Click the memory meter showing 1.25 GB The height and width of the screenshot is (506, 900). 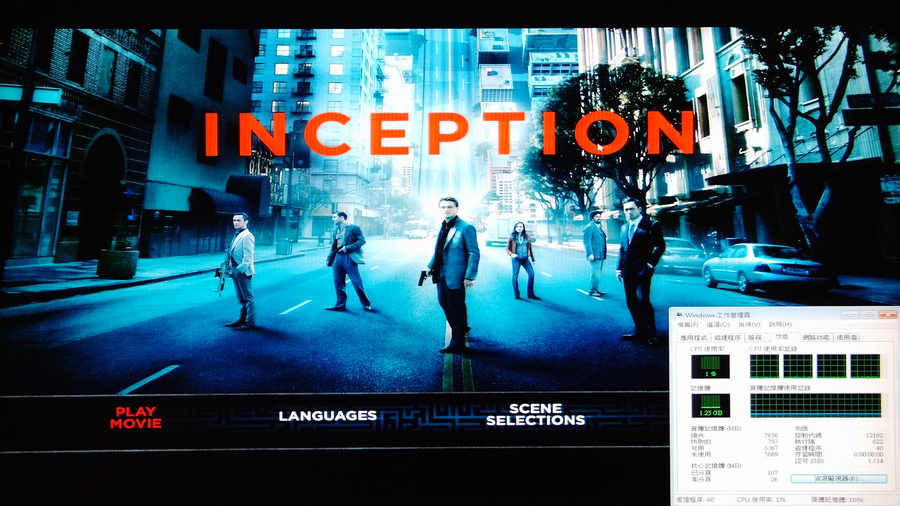(x=710, y=406)
